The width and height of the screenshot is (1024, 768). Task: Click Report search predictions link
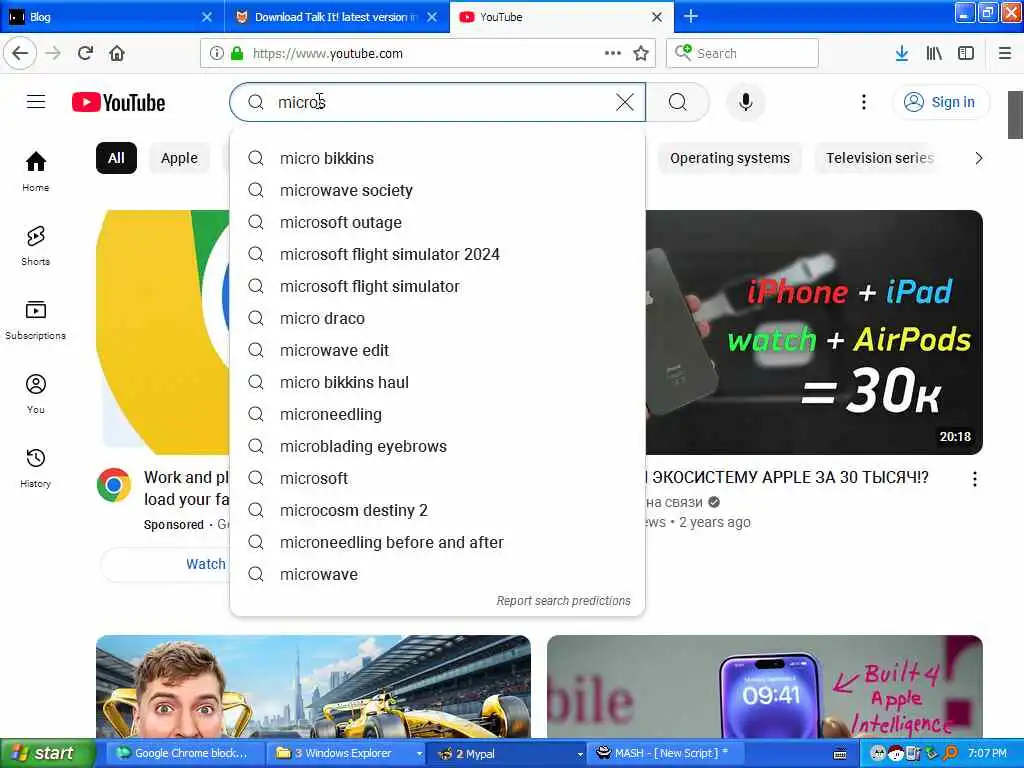[564, 601]
